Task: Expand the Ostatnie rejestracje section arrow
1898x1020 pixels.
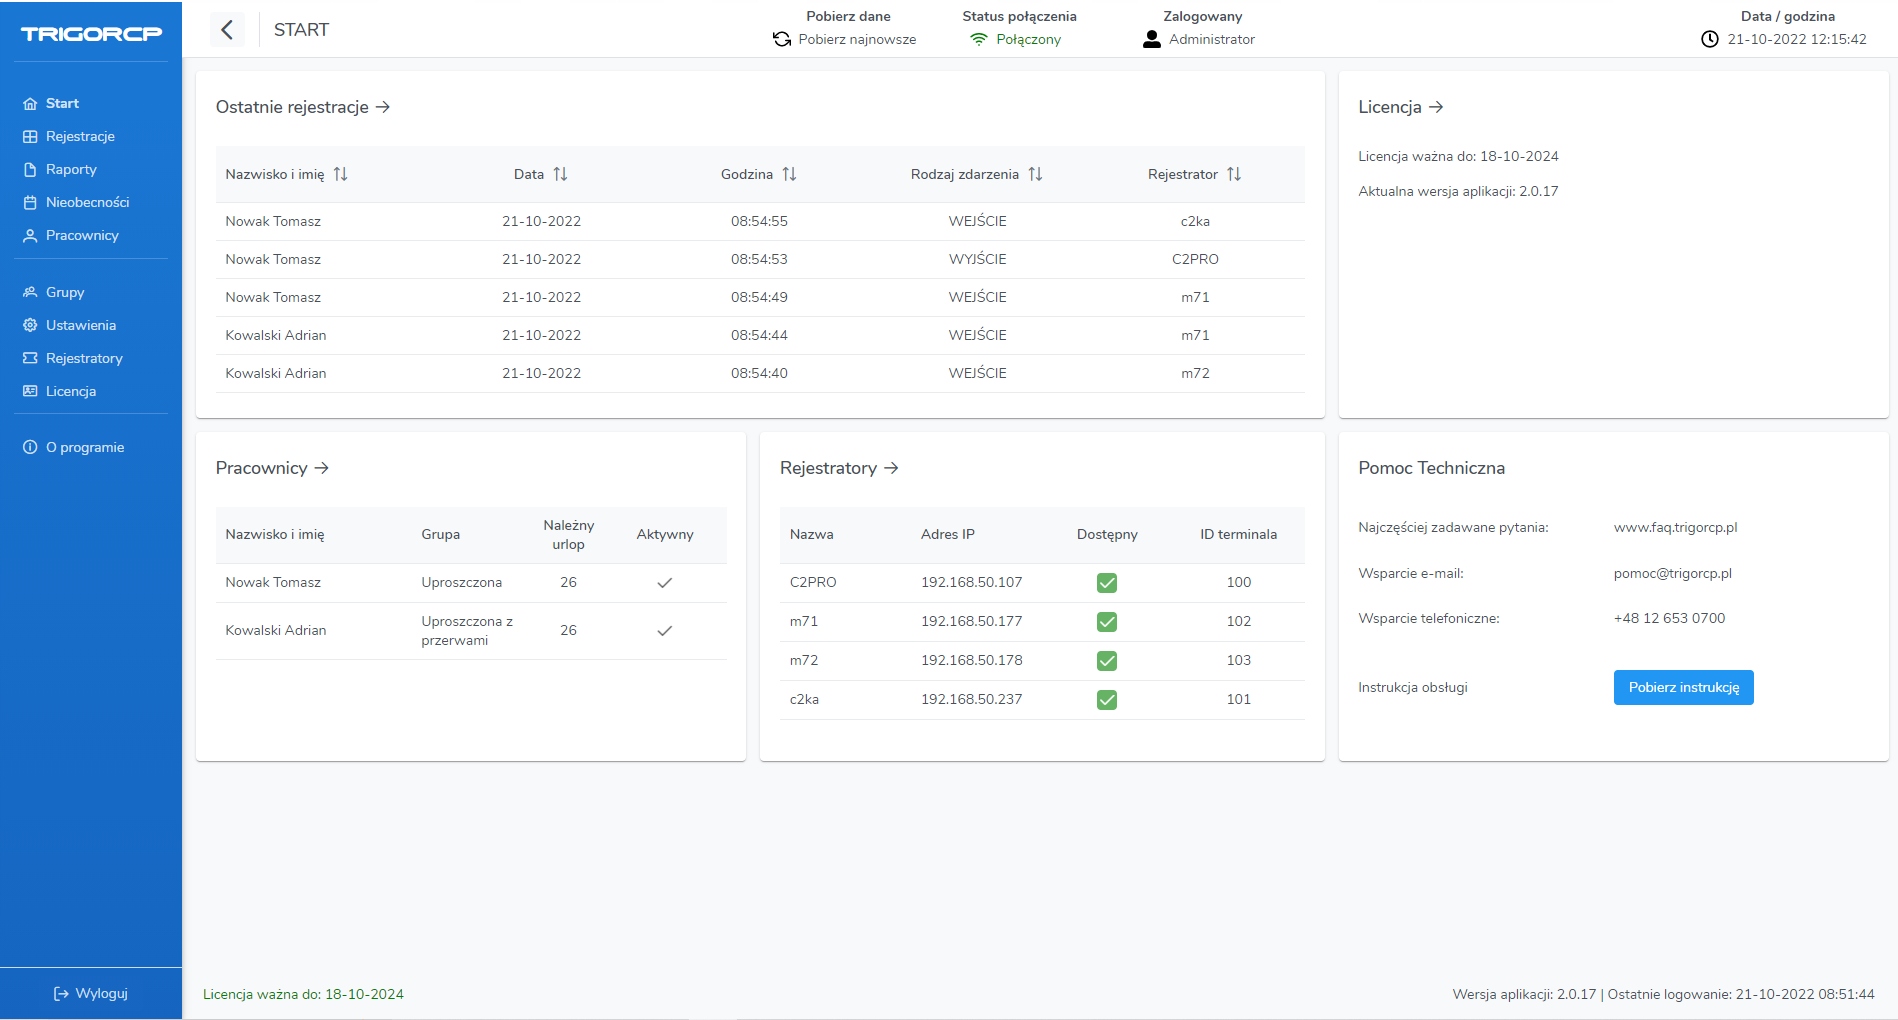Action: (x=383, y=107)
